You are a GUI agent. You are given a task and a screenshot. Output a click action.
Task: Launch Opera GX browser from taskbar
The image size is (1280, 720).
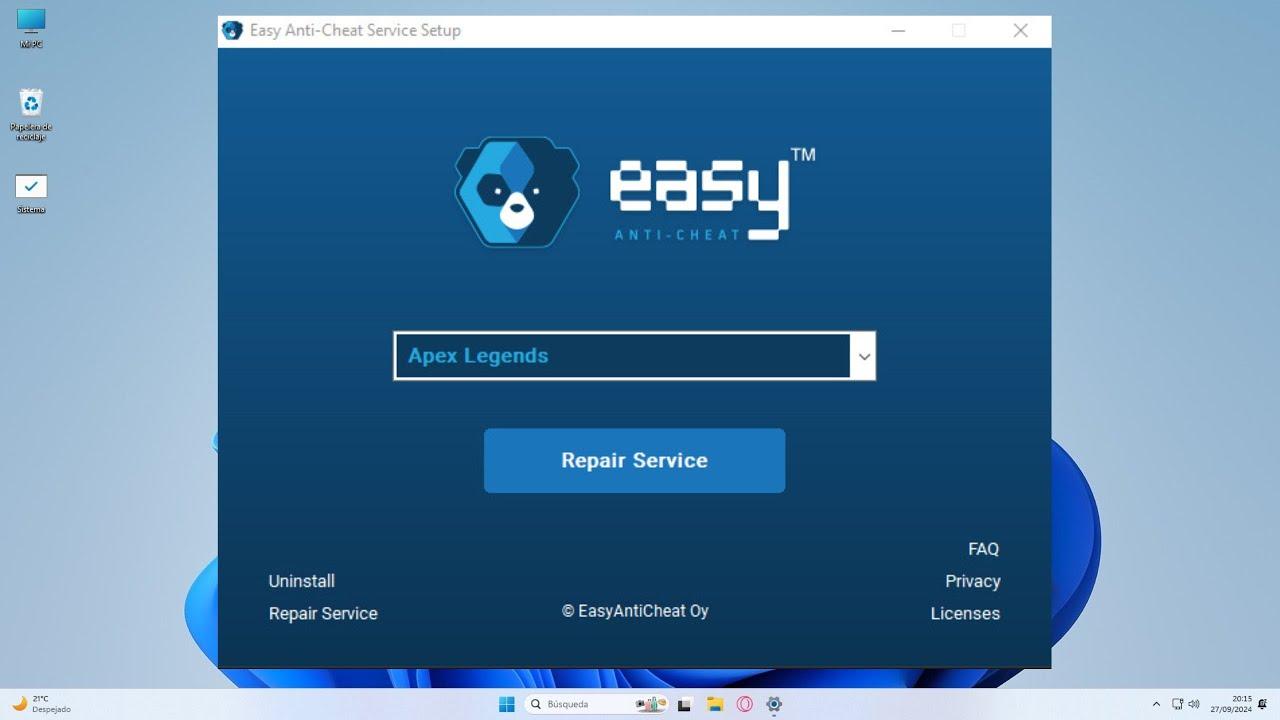coord(744,704)
